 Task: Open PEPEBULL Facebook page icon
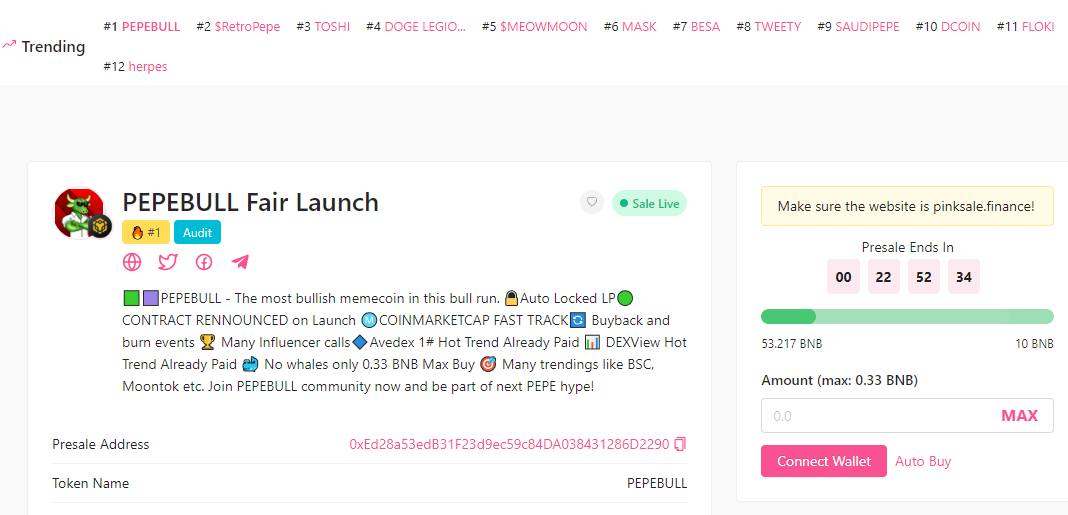click(x=204, y=262)
